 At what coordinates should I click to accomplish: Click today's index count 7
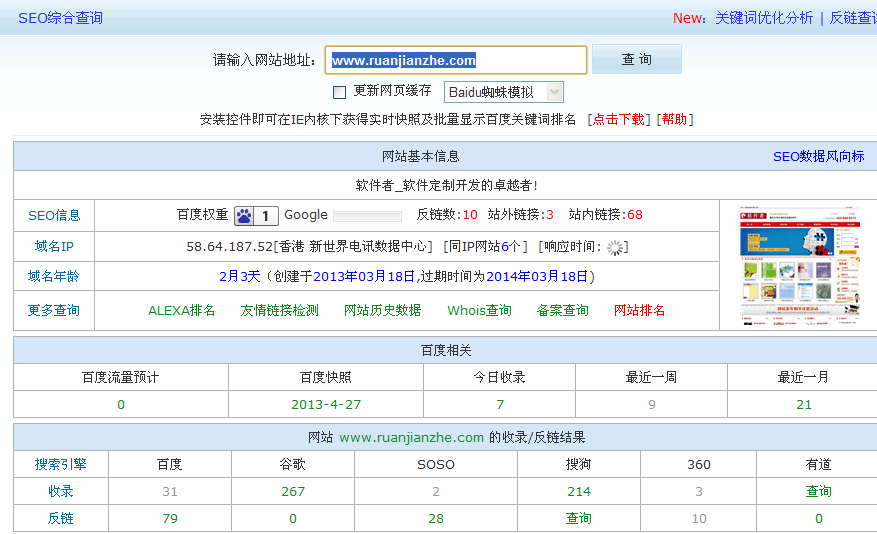click(500, 405)
